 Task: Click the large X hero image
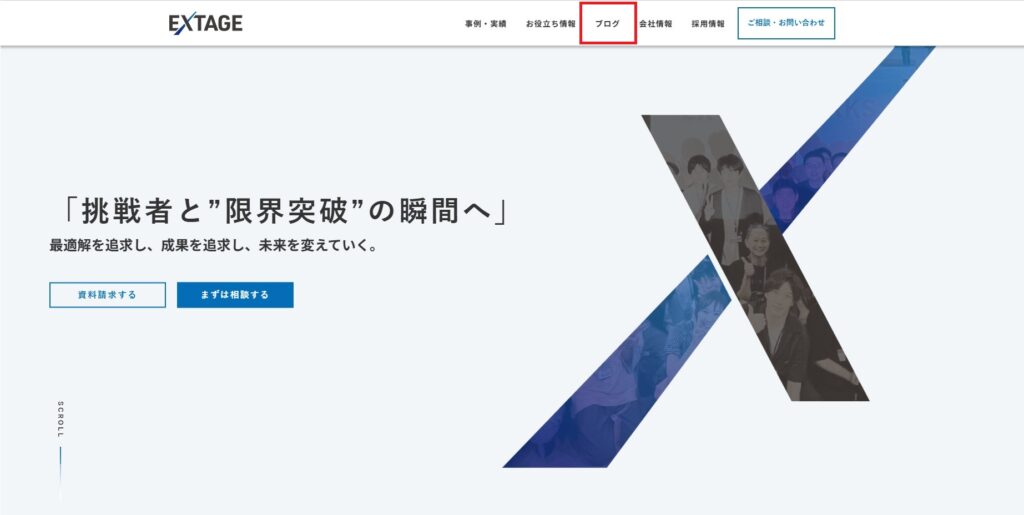(x=718, y=258)
